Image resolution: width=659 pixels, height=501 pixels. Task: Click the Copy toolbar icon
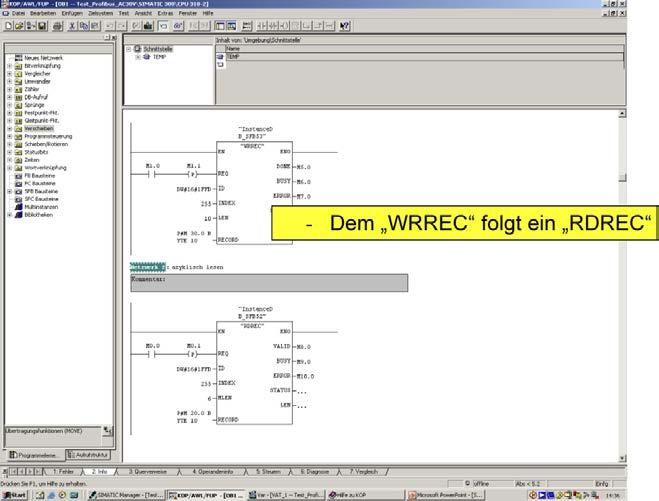(x=84, y=26)
